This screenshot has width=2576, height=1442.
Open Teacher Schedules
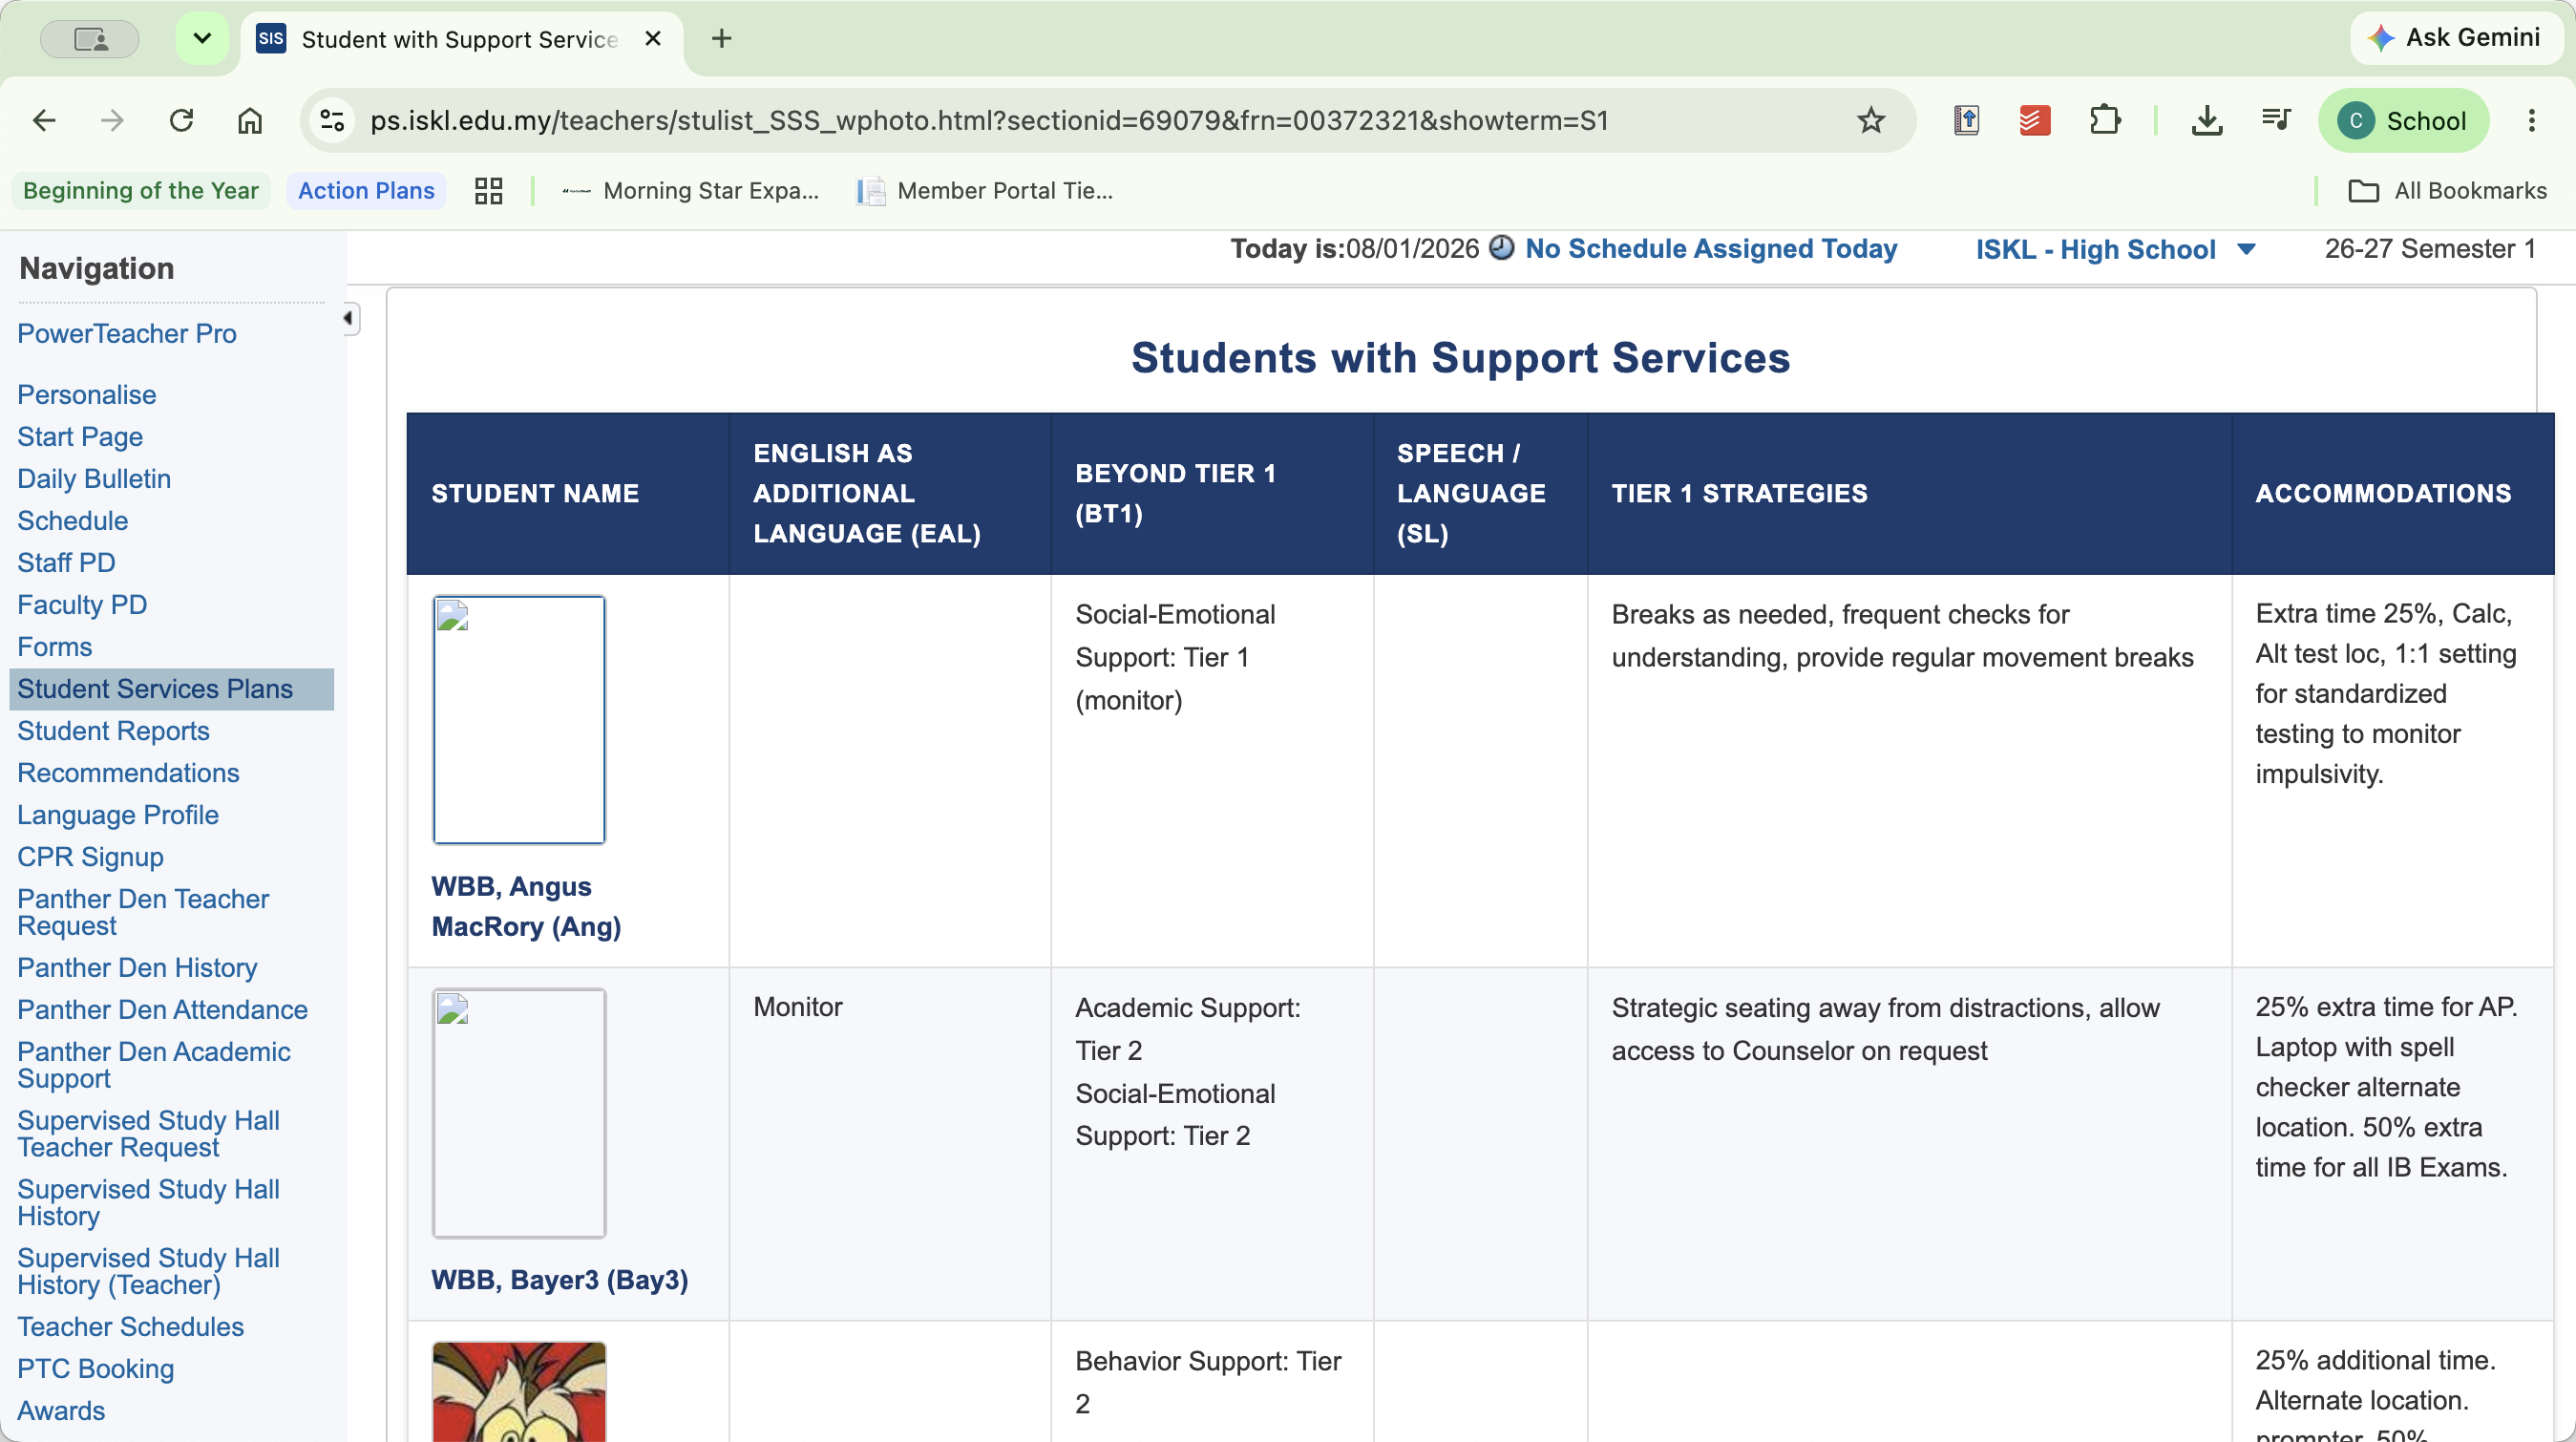(x=130, y=1327)
